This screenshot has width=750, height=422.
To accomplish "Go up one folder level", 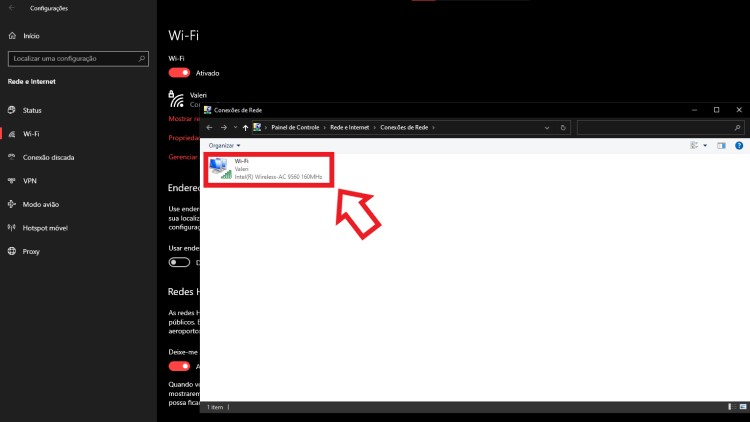I will pos(245,128).
